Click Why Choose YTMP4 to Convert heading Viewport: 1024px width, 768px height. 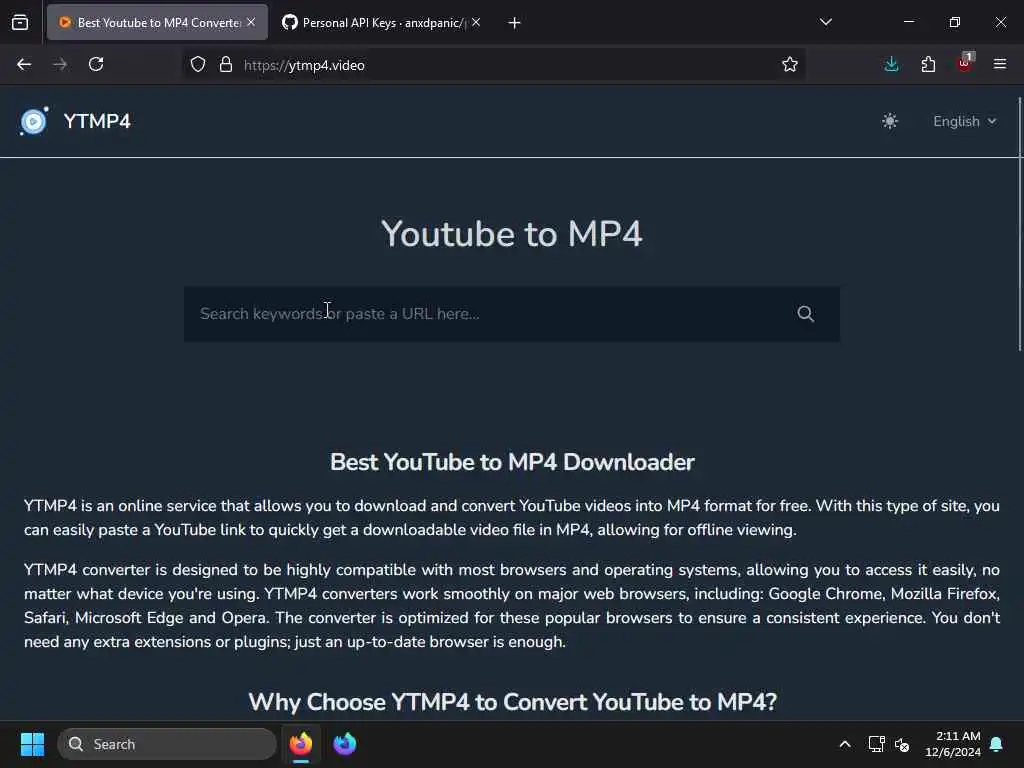(513, 702)
